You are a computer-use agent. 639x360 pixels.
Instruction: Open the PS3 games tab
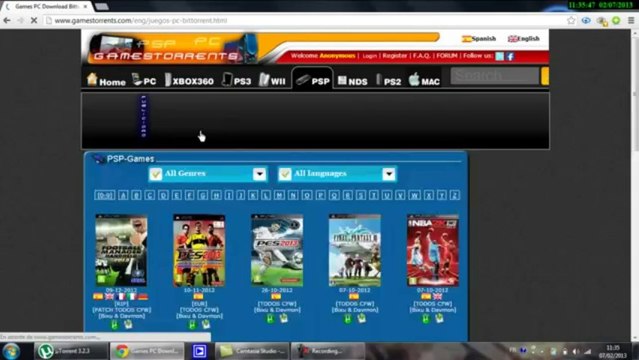(236, 80)
